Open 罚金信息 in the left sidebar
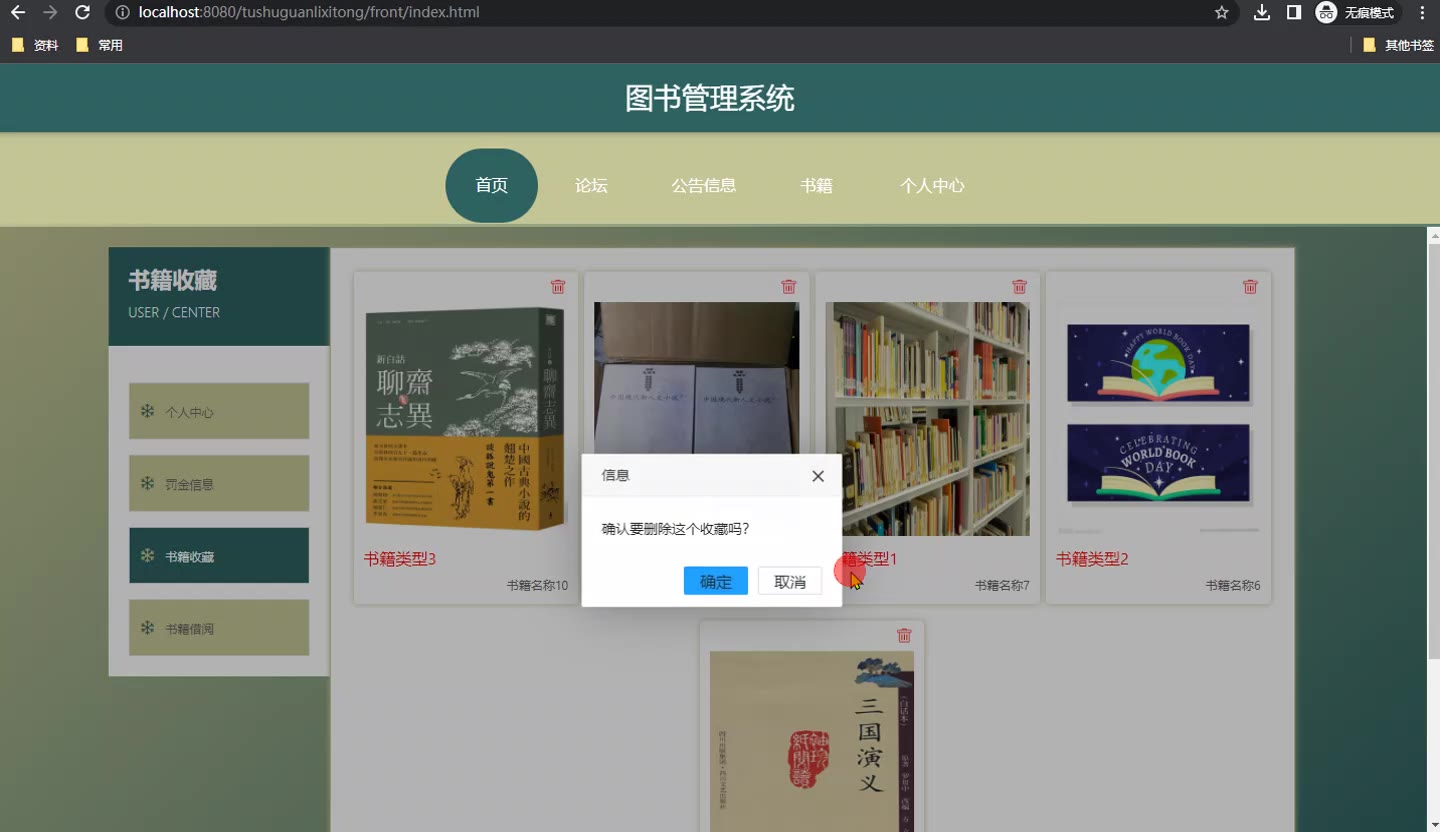This screenshot has width=1440, height=832. pyautogui.click(x=219, y=483)
